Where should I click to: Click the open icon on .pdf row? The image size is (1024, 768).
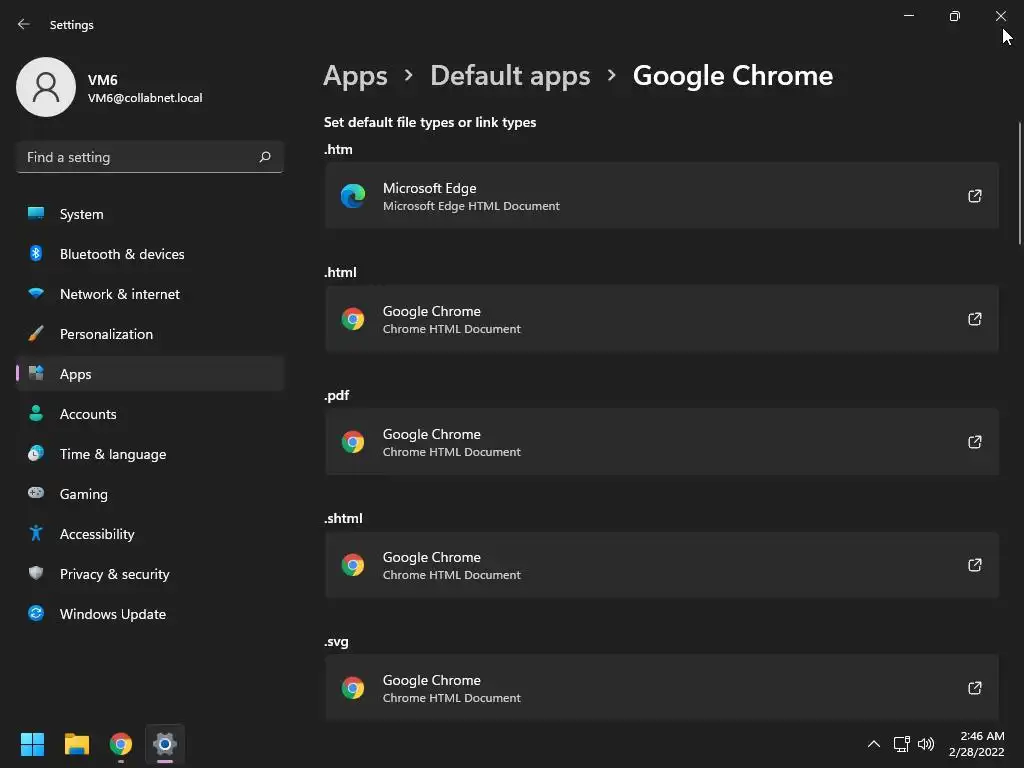[x=974, y=442]
